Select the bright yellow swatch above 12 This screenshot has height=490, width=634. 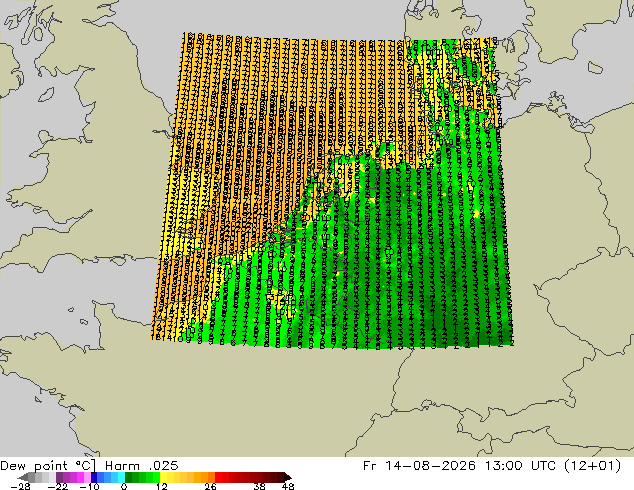163,477
